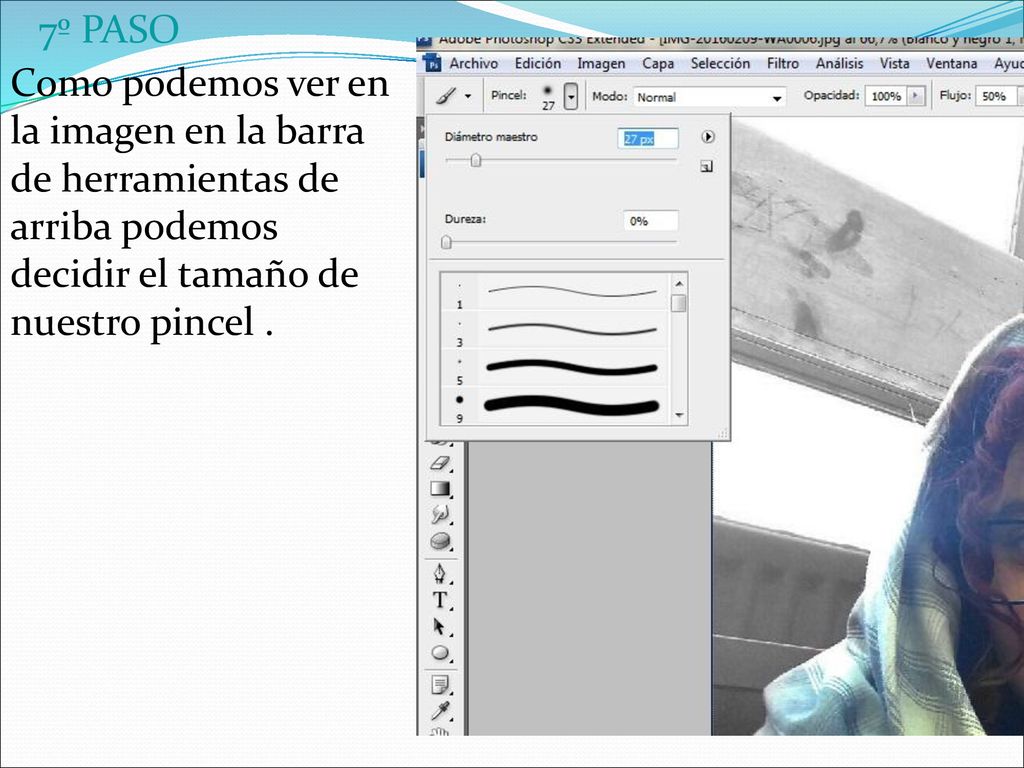Open the tool preset picker arrow

coord(468,96)
